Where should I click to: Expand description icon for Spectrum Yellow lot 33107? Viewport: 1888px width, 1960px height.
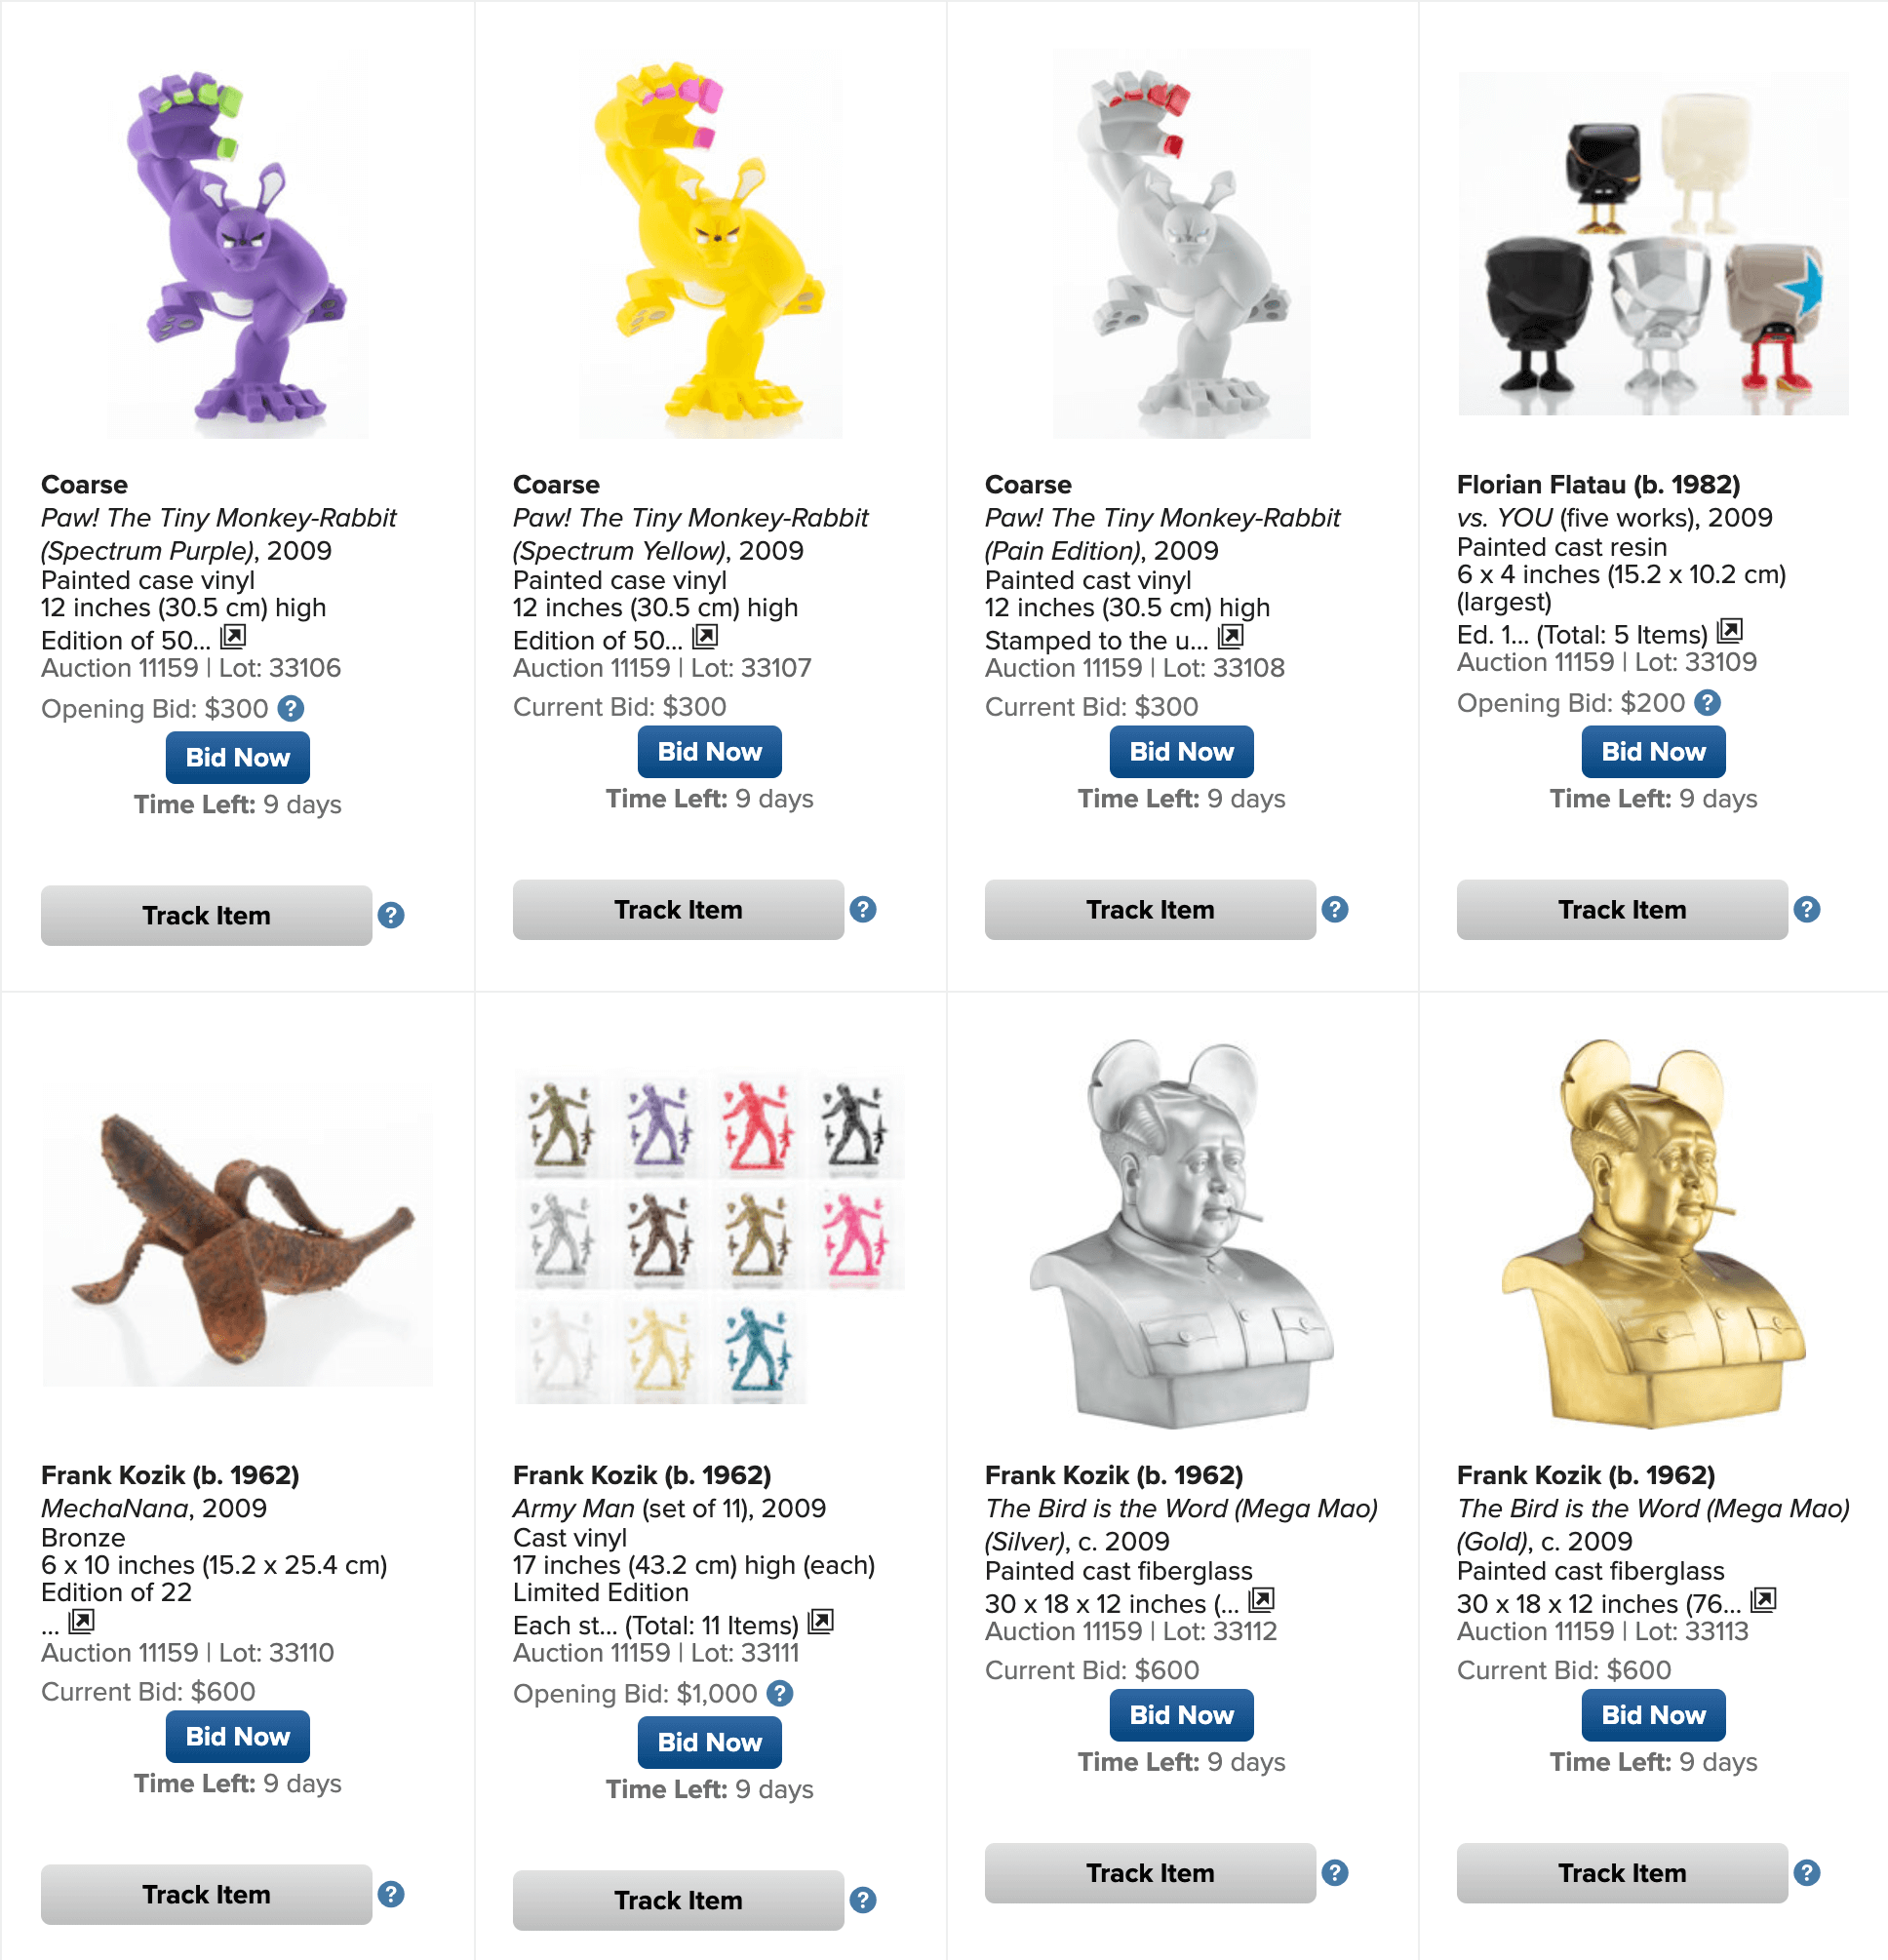(705, 636)
